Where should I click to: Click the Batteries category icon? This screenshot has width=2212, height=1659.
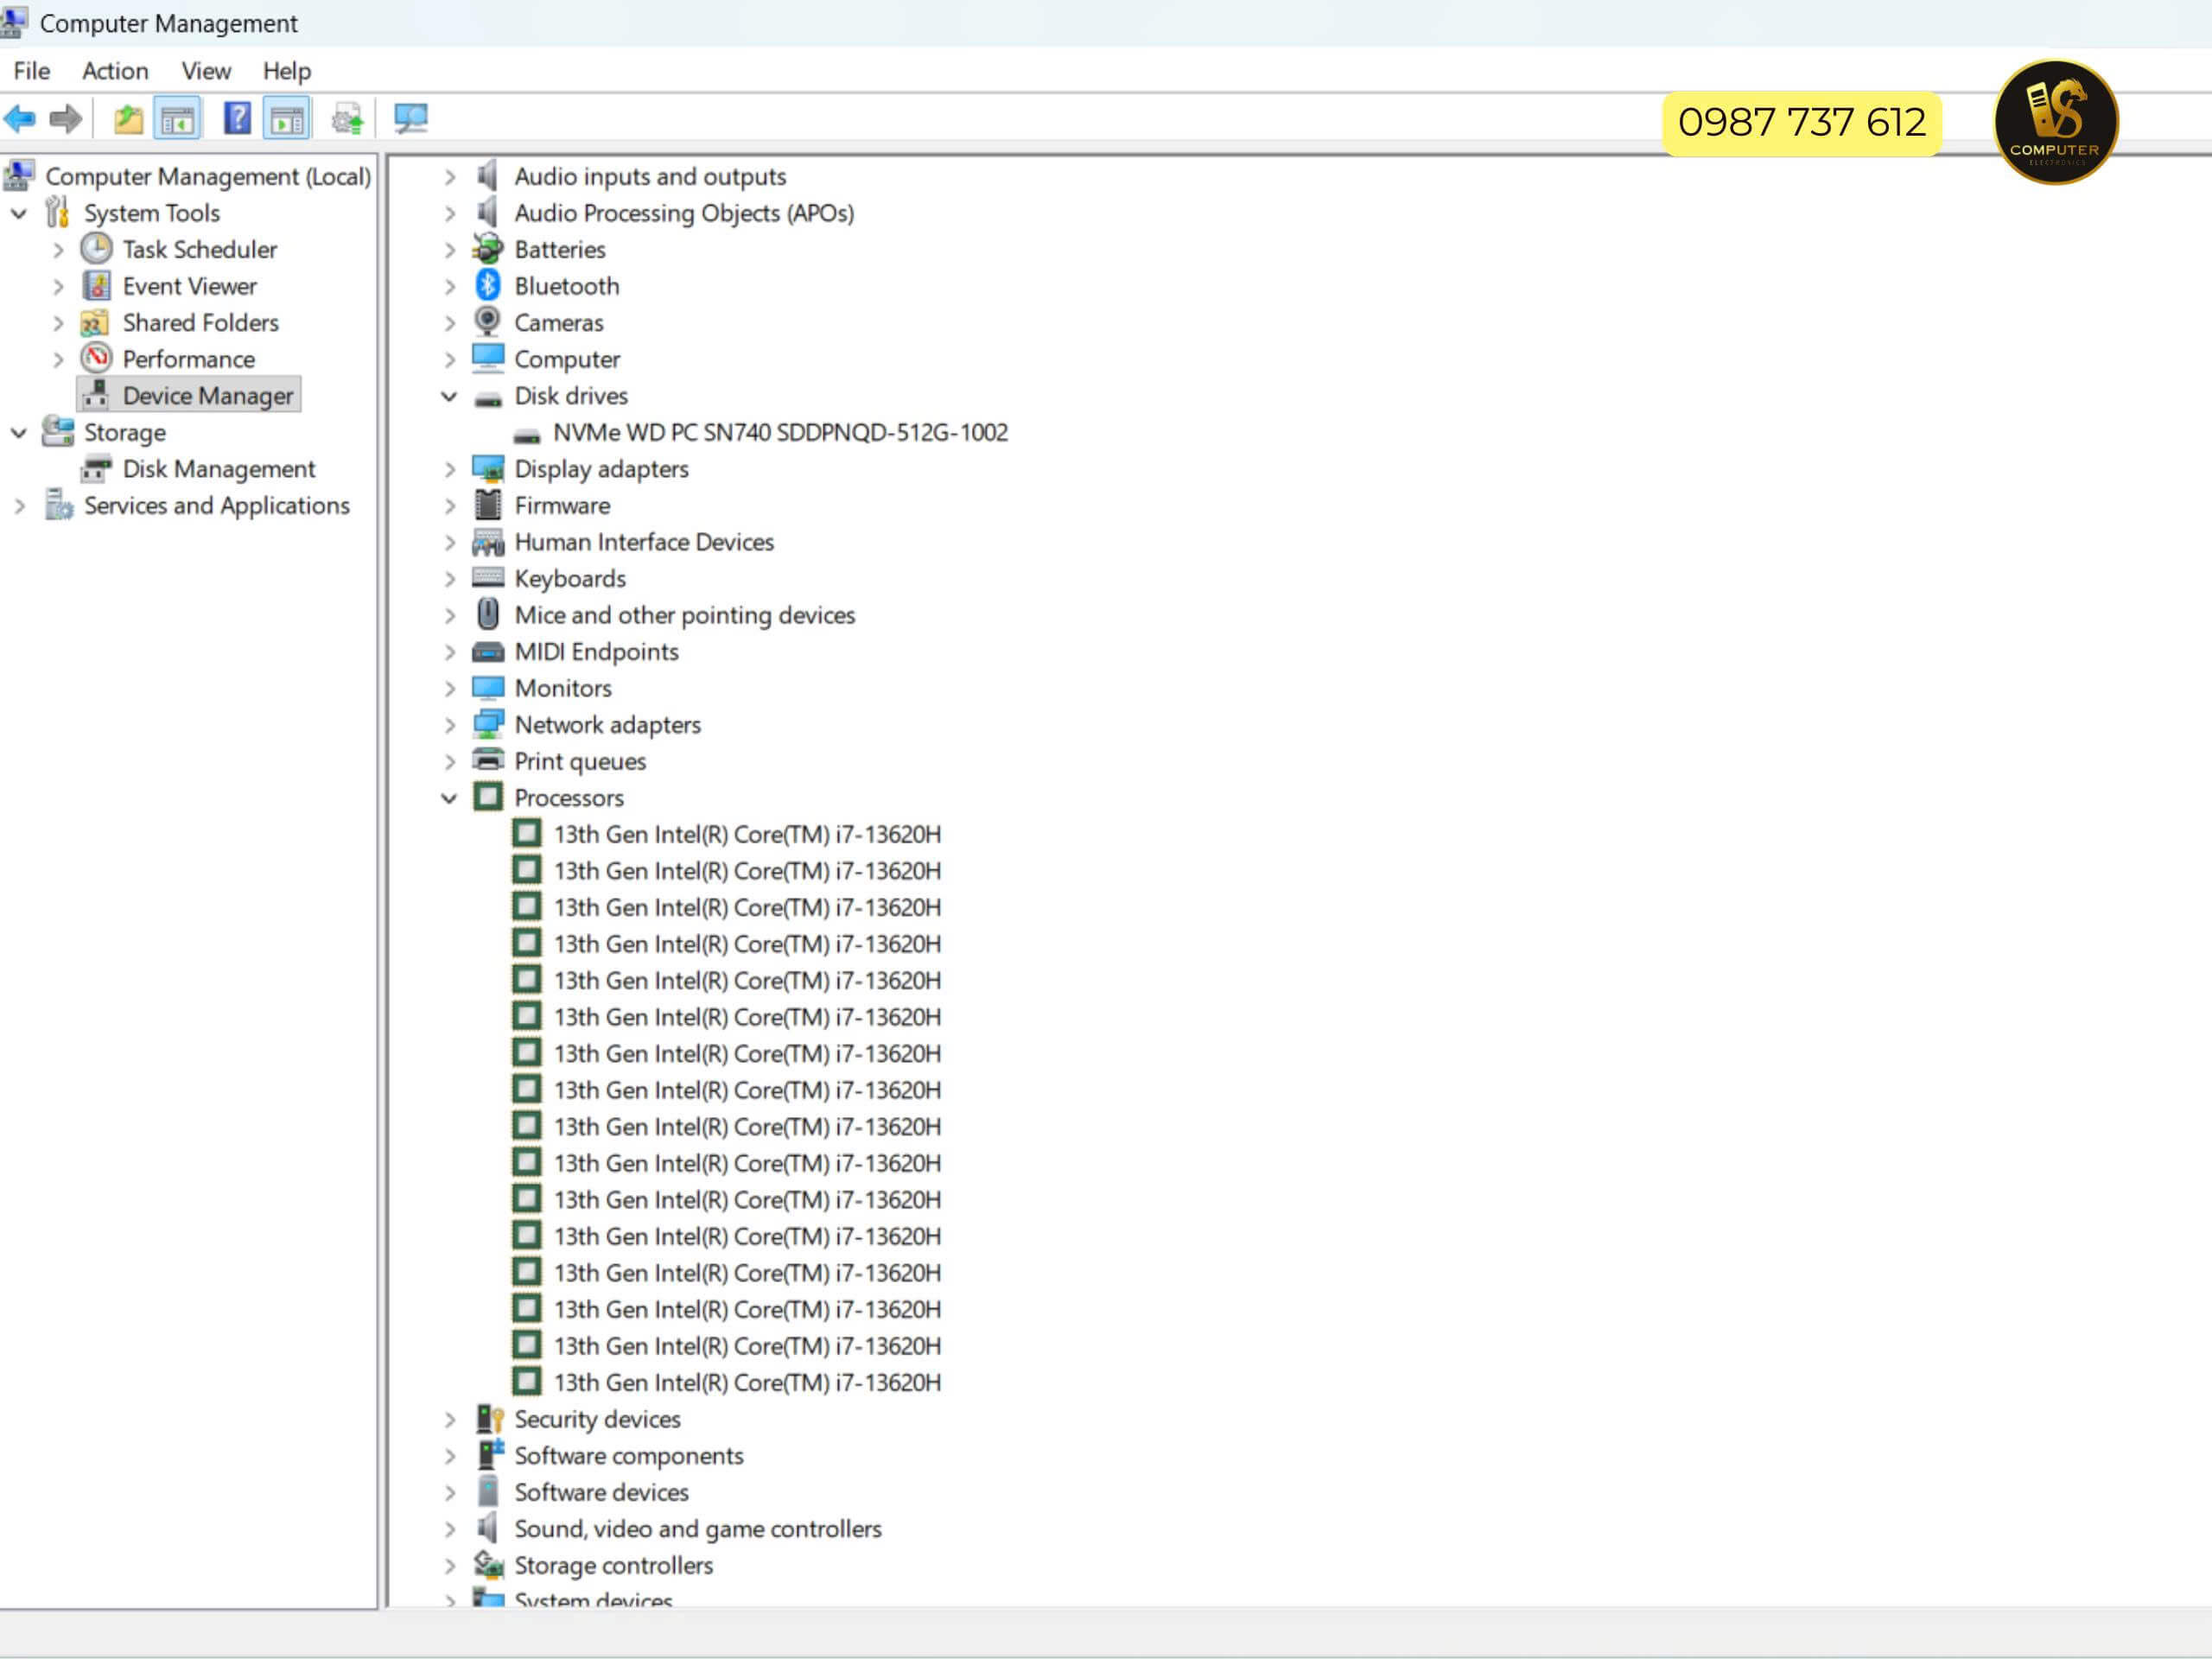coord(488,248)
